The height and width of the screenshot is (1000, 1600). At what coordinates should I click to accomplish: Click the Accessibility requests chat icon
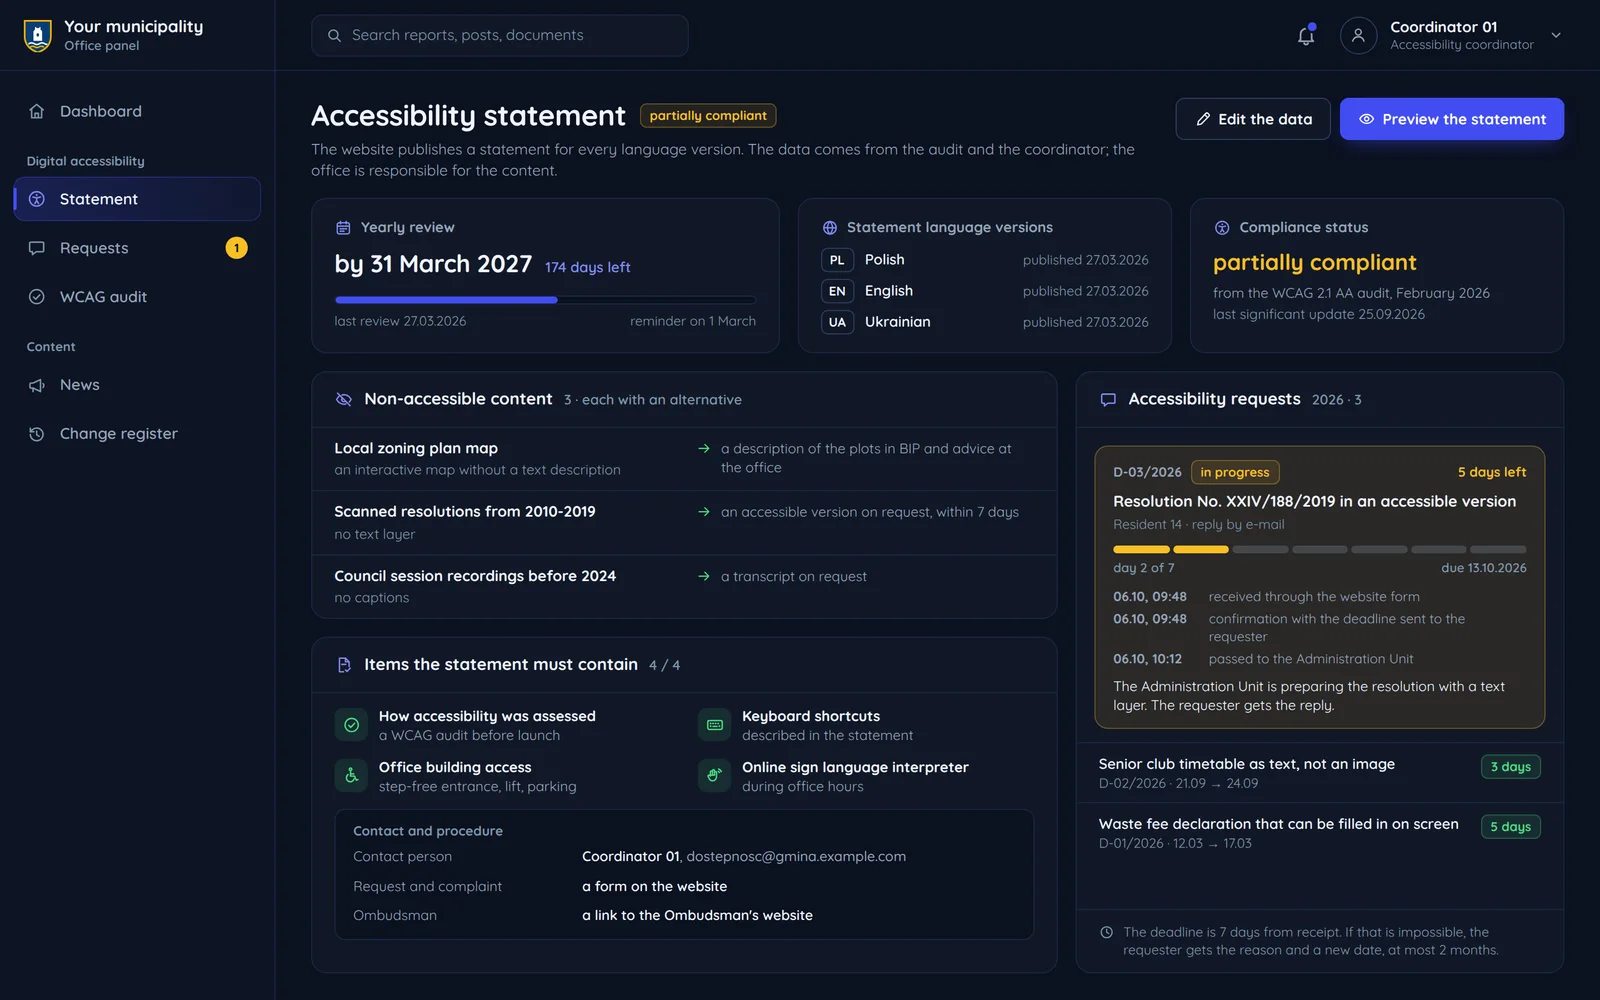tap(1108, 399)
